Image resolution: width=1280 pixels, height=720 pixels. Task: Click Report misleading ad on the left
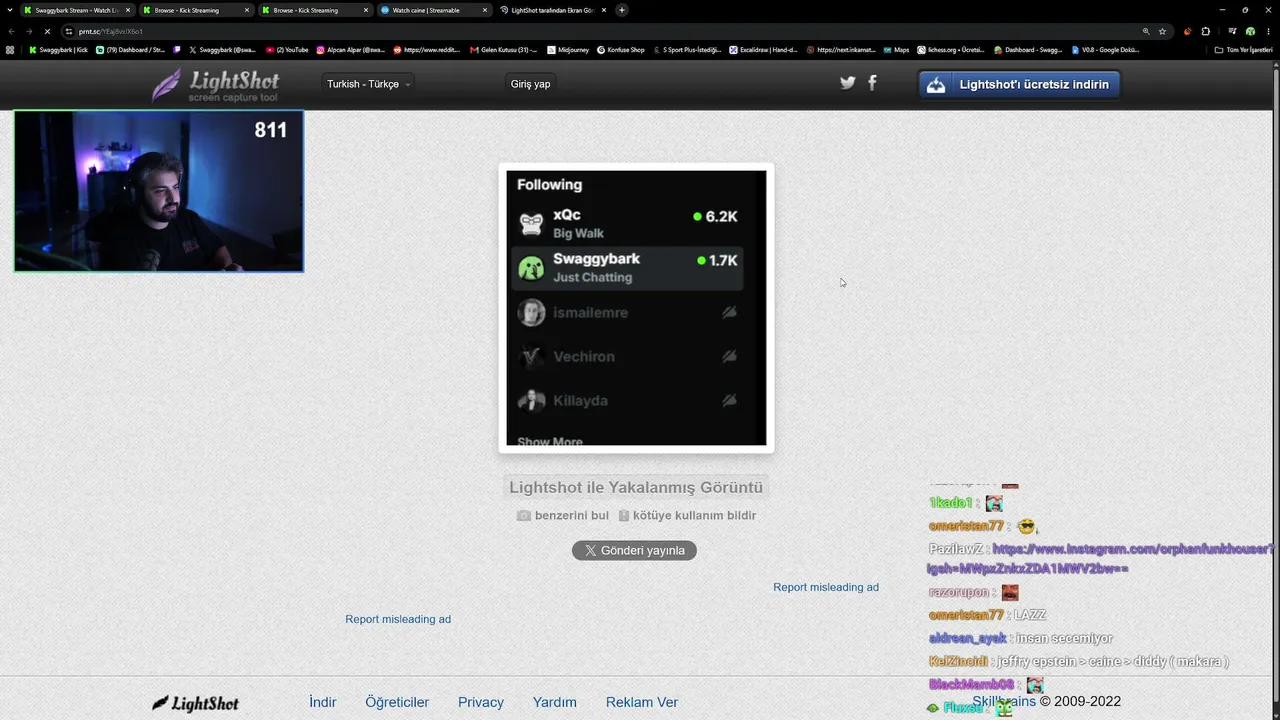point(398,619)
